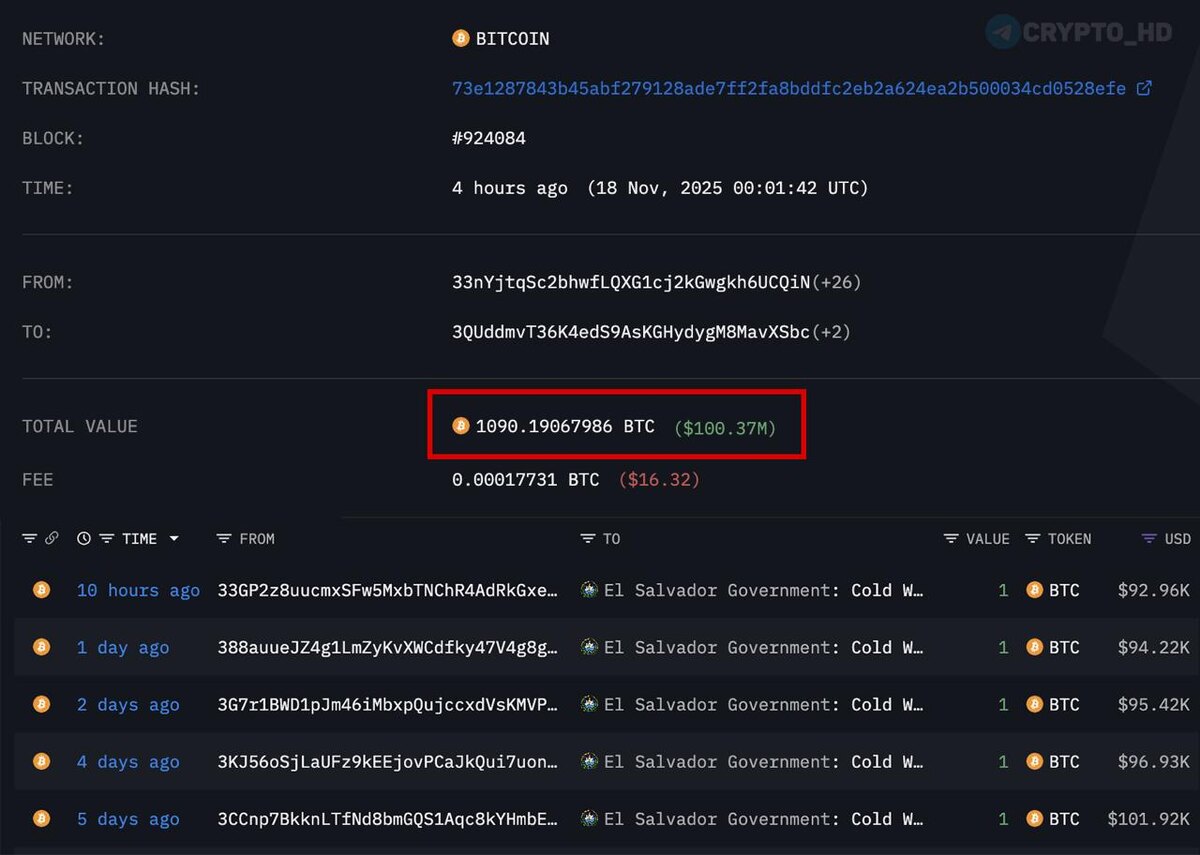Open the leftmost filter icon in table header

(30, 538)
